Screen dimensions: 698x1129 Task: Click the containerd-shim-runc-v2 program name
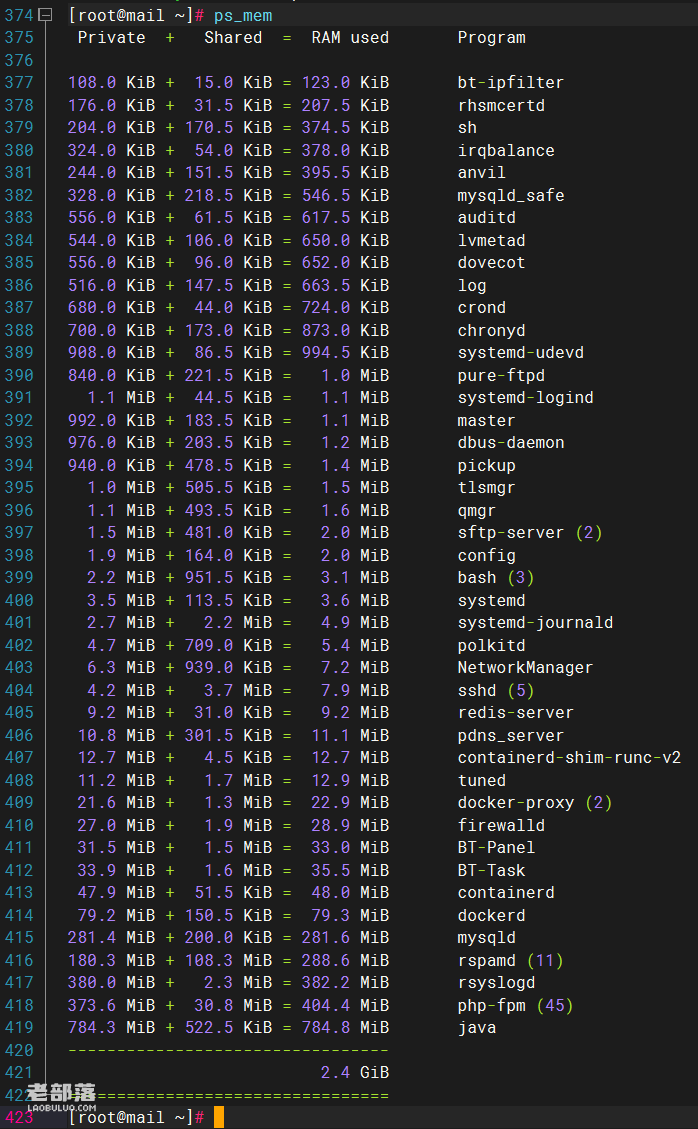(569, 757)
